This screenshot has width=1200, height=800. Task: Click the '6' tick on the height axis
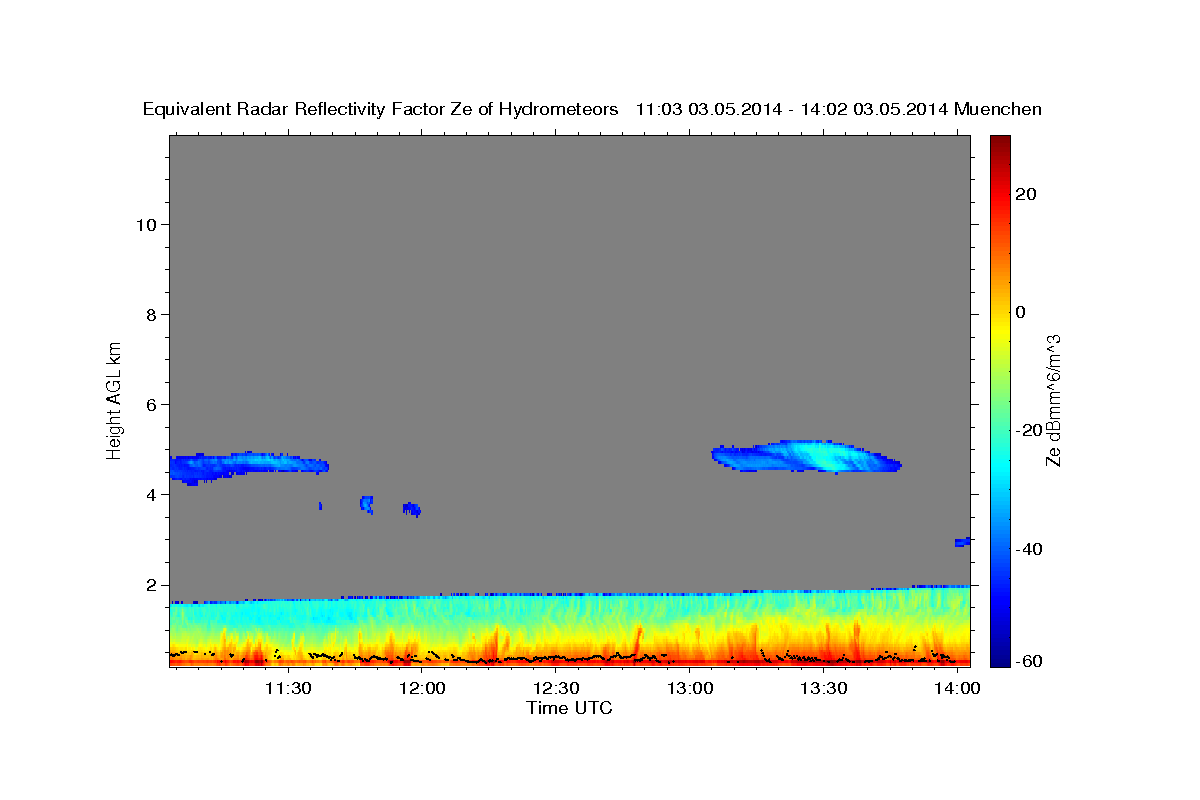click(x=151, y=404)
